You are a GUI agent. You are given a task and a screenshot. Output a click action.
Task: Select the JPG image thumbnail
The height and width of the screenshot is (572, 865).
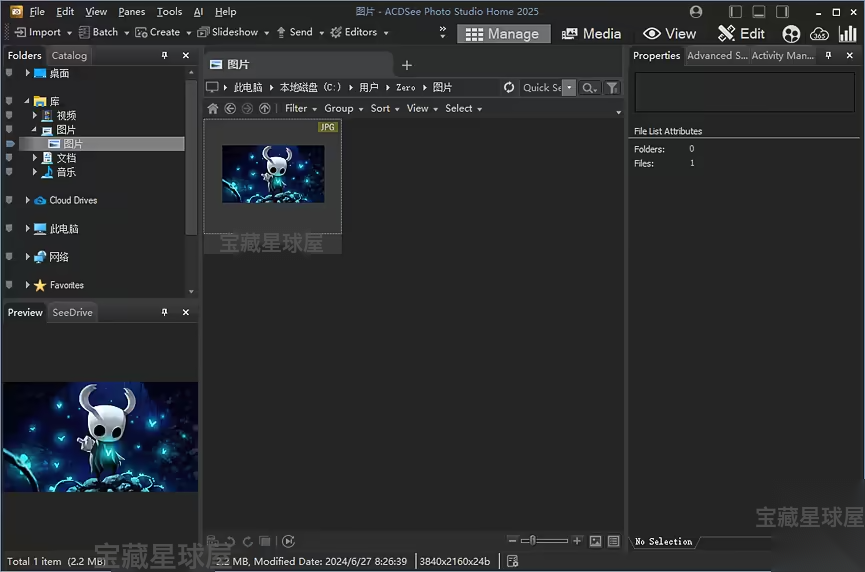[x=273, y=174]
